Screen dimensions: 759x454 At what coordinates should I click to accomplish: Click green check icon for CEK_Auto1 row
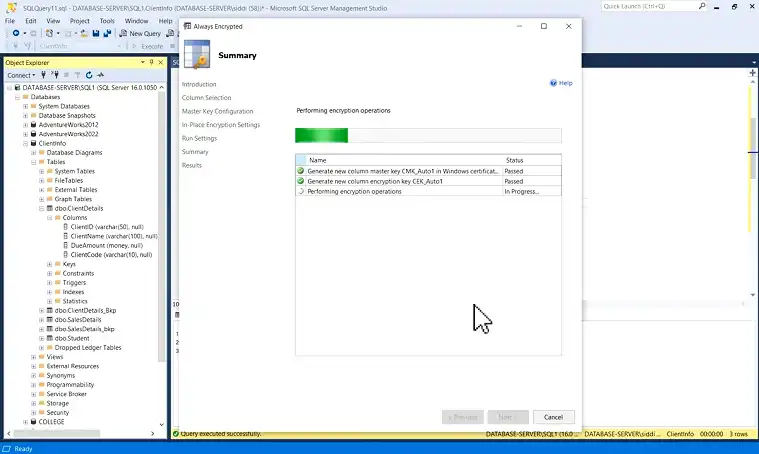[301, 181]
